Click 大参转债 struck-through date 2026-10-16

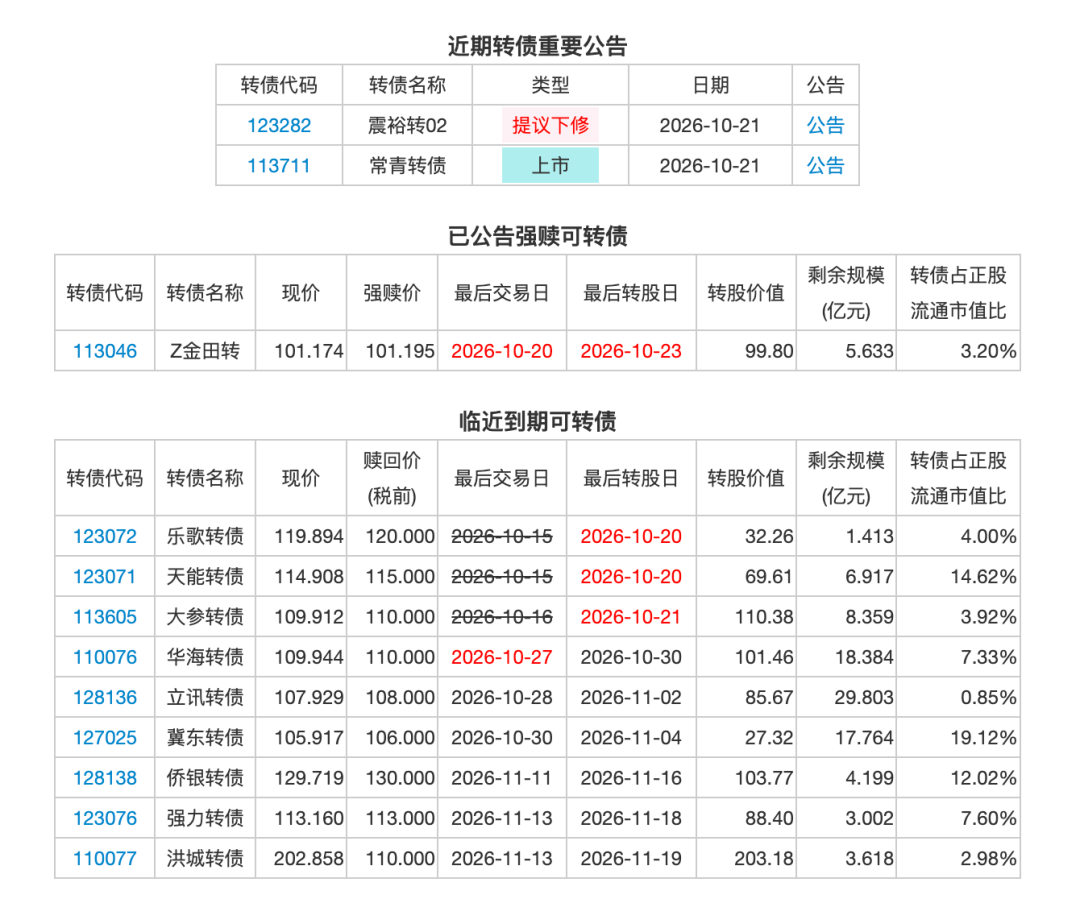[502, 617]
